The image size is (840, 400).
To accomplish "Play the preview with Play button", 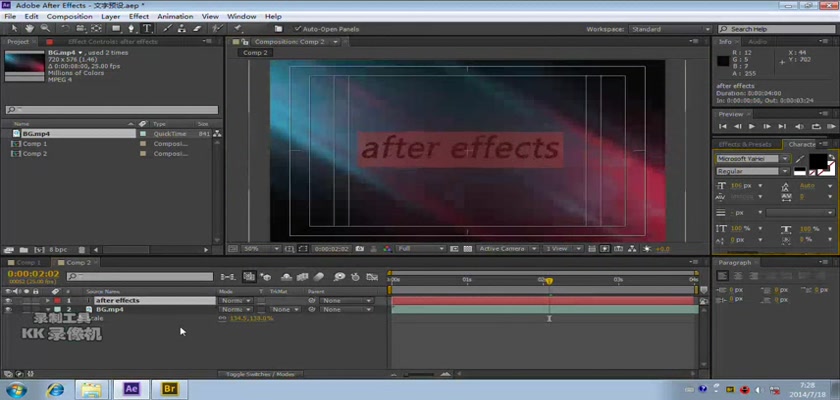I will pyautogui.click(x=752, y=126).
